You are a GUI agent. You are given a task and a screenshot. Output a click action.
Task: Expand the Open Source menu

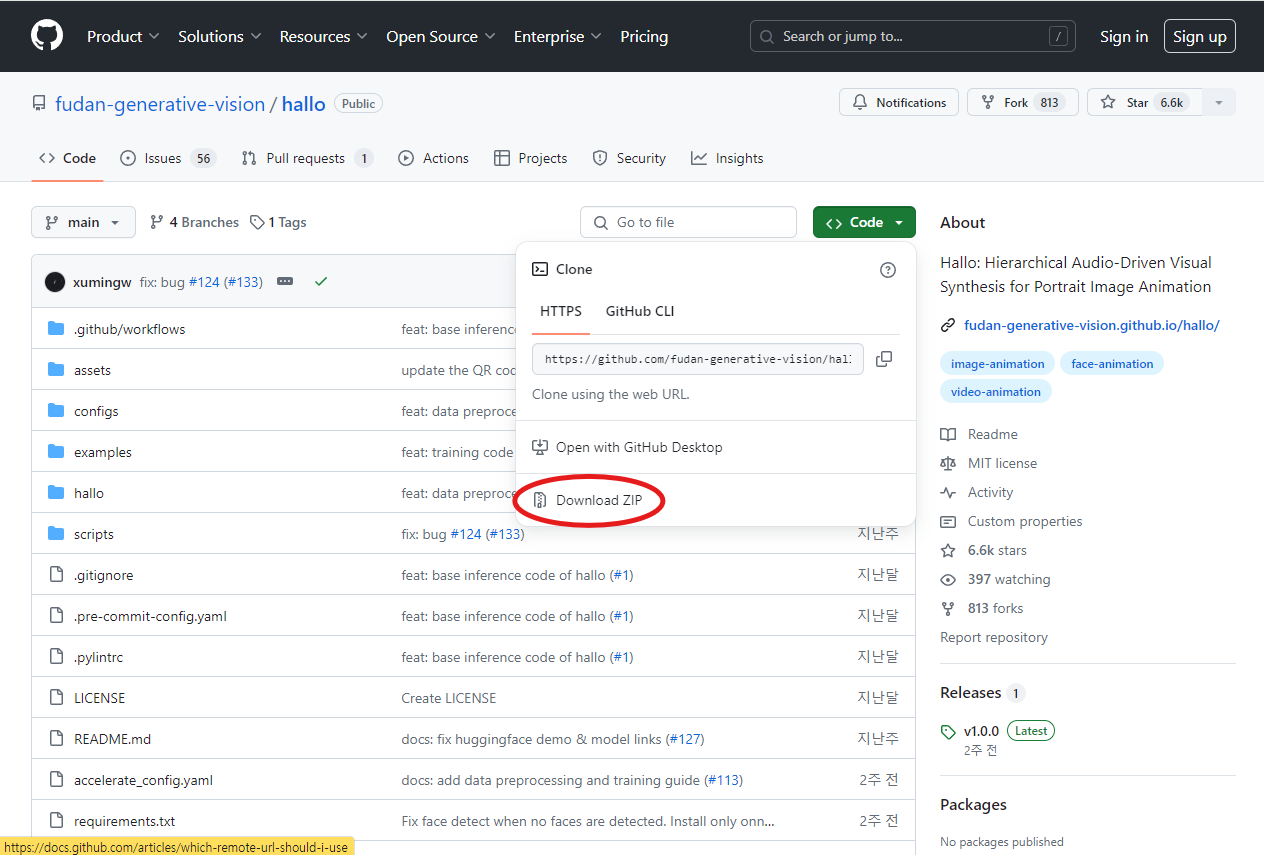pyautogui.click(x=441, y=36)
